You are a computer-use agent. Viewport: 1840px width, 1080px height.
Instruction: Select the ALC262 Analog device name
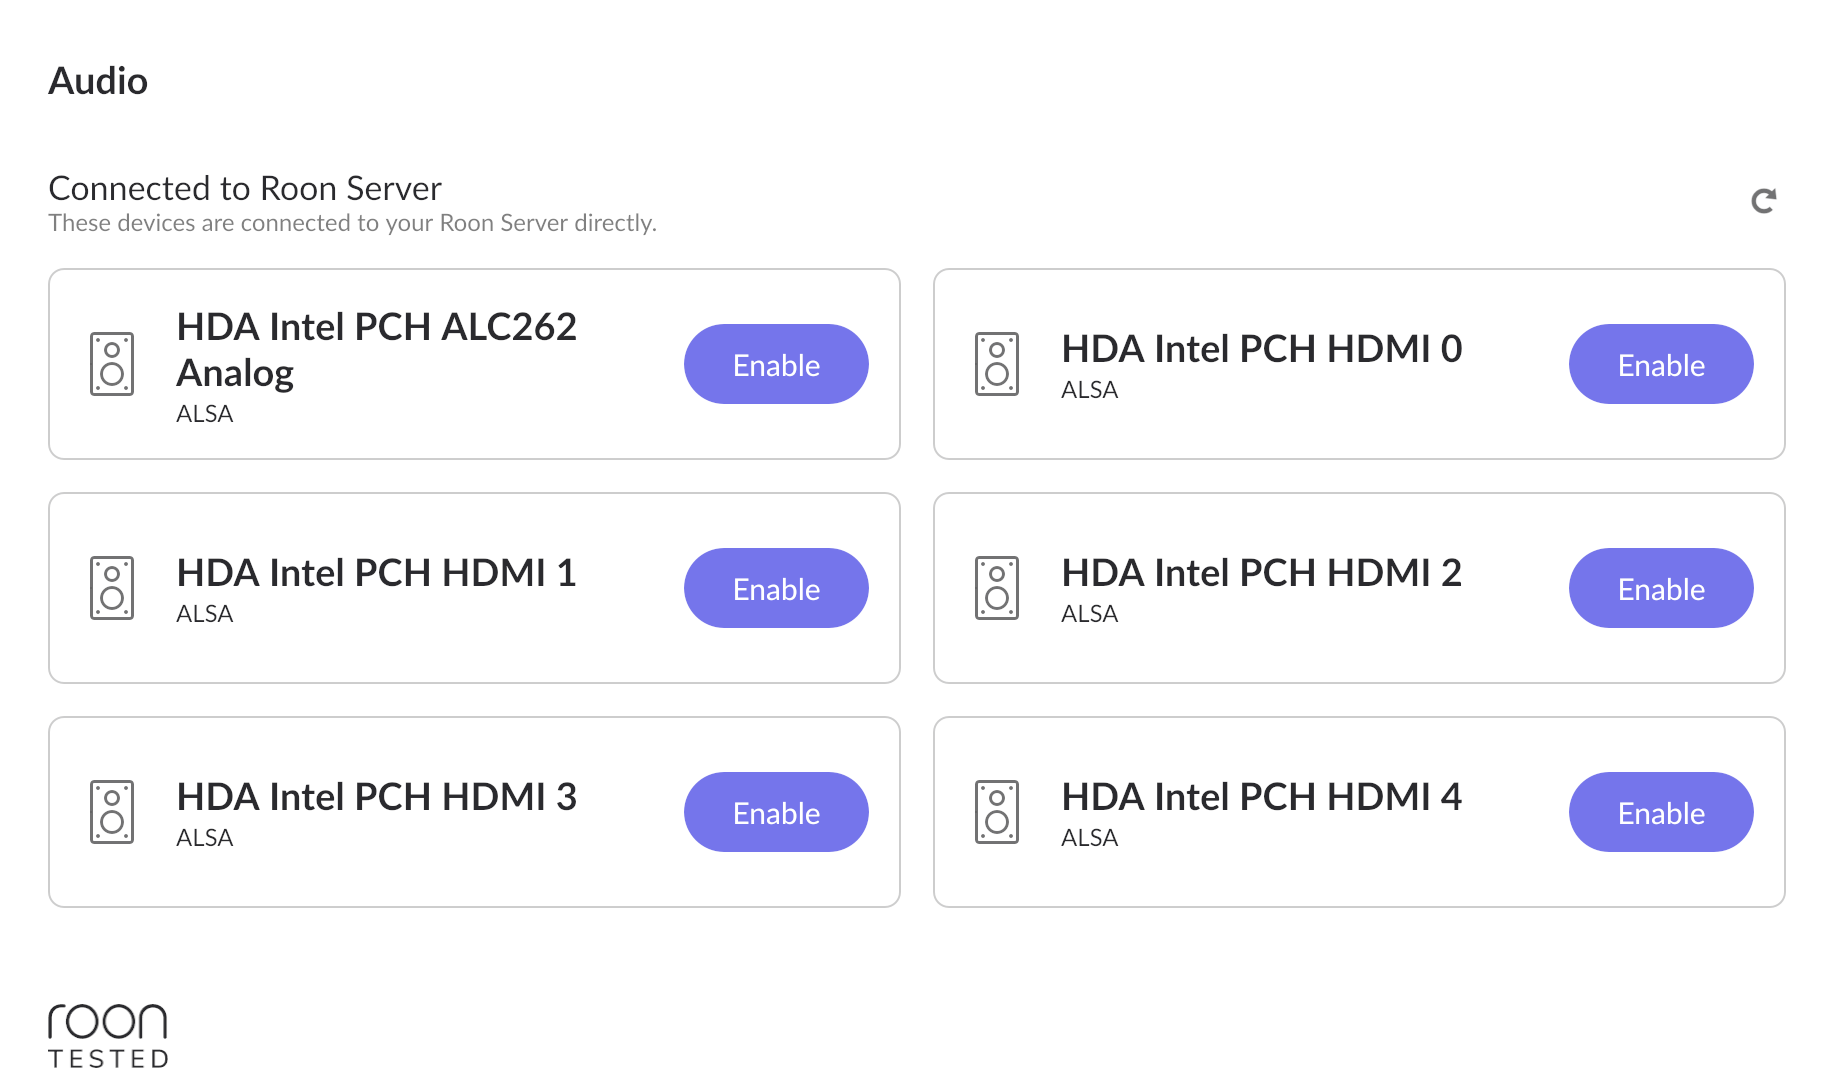click(x=377, y=349)
